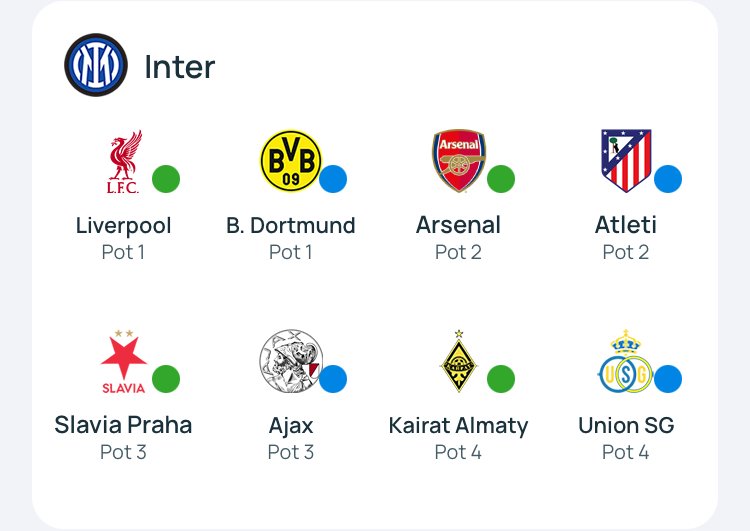Select the Kairat Almaty diamond crest
This screenshot has width=750, height=531.
(459, 361)
